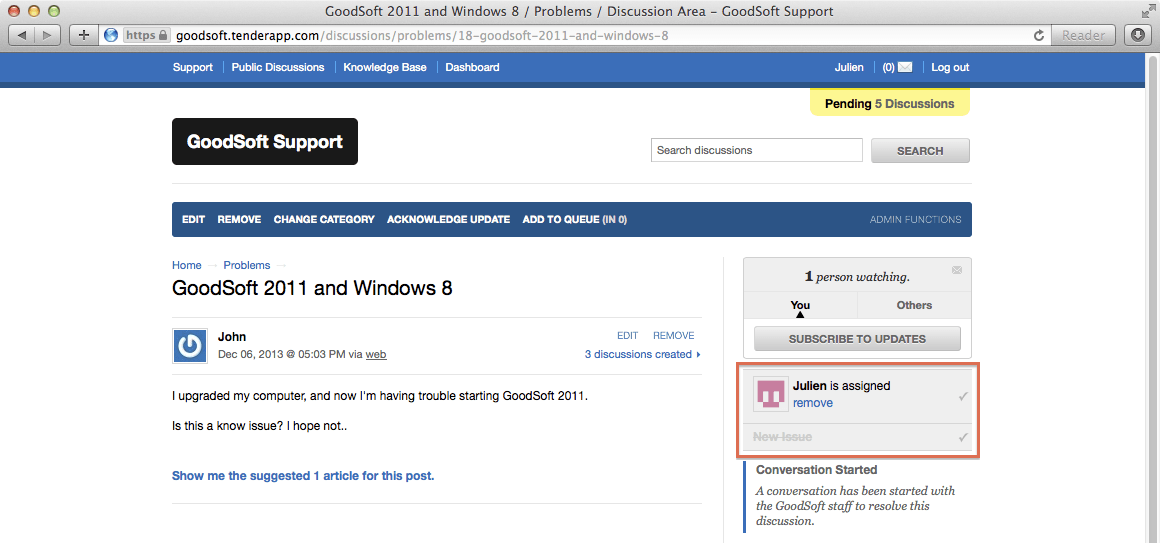Click the https lock indicator

coord(146,35)
